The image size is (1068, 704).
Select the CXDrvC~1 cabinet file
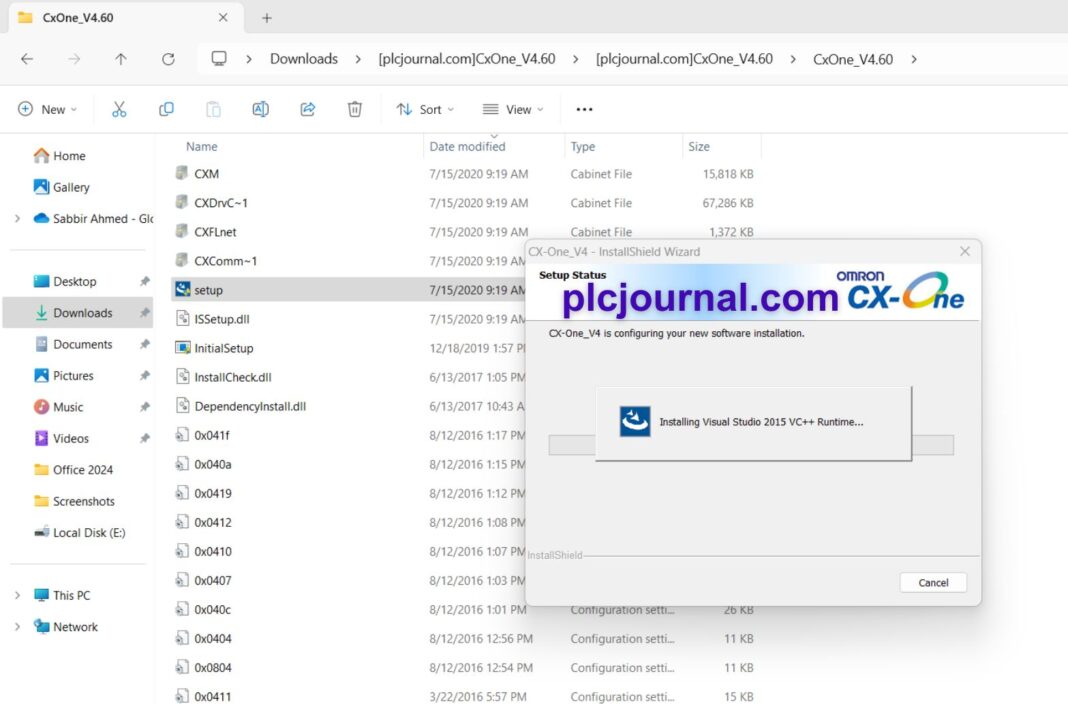(221, 203)
